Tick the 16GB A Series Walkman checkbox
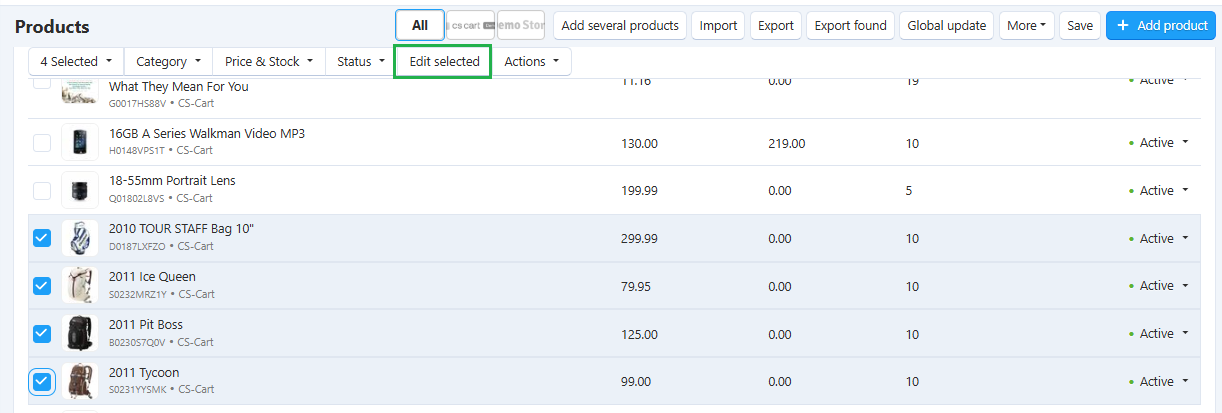 click(x=42, y=143)
